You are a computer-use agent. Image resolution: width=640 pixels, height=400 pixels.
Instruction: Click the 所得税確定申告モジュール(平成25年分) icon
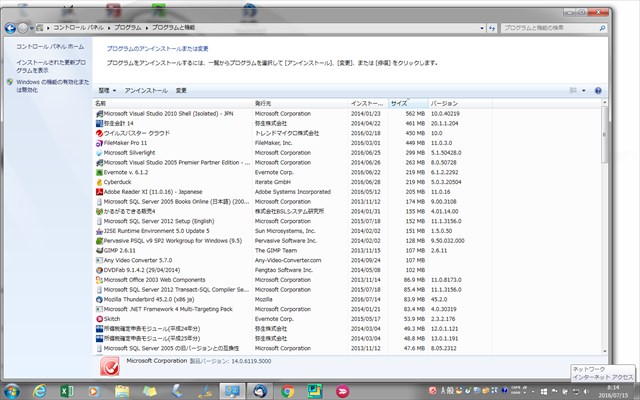99,339
